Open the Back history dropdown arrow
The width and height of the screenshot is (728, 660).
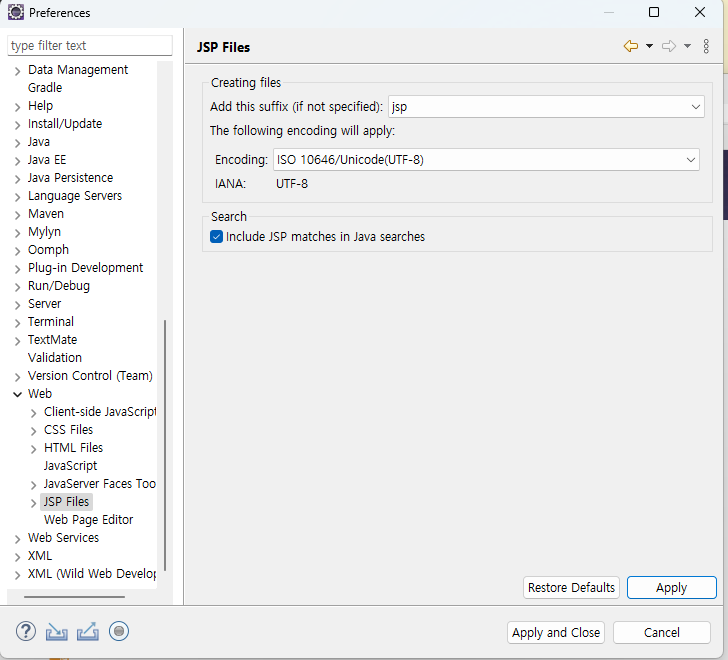tap(650, 46)
